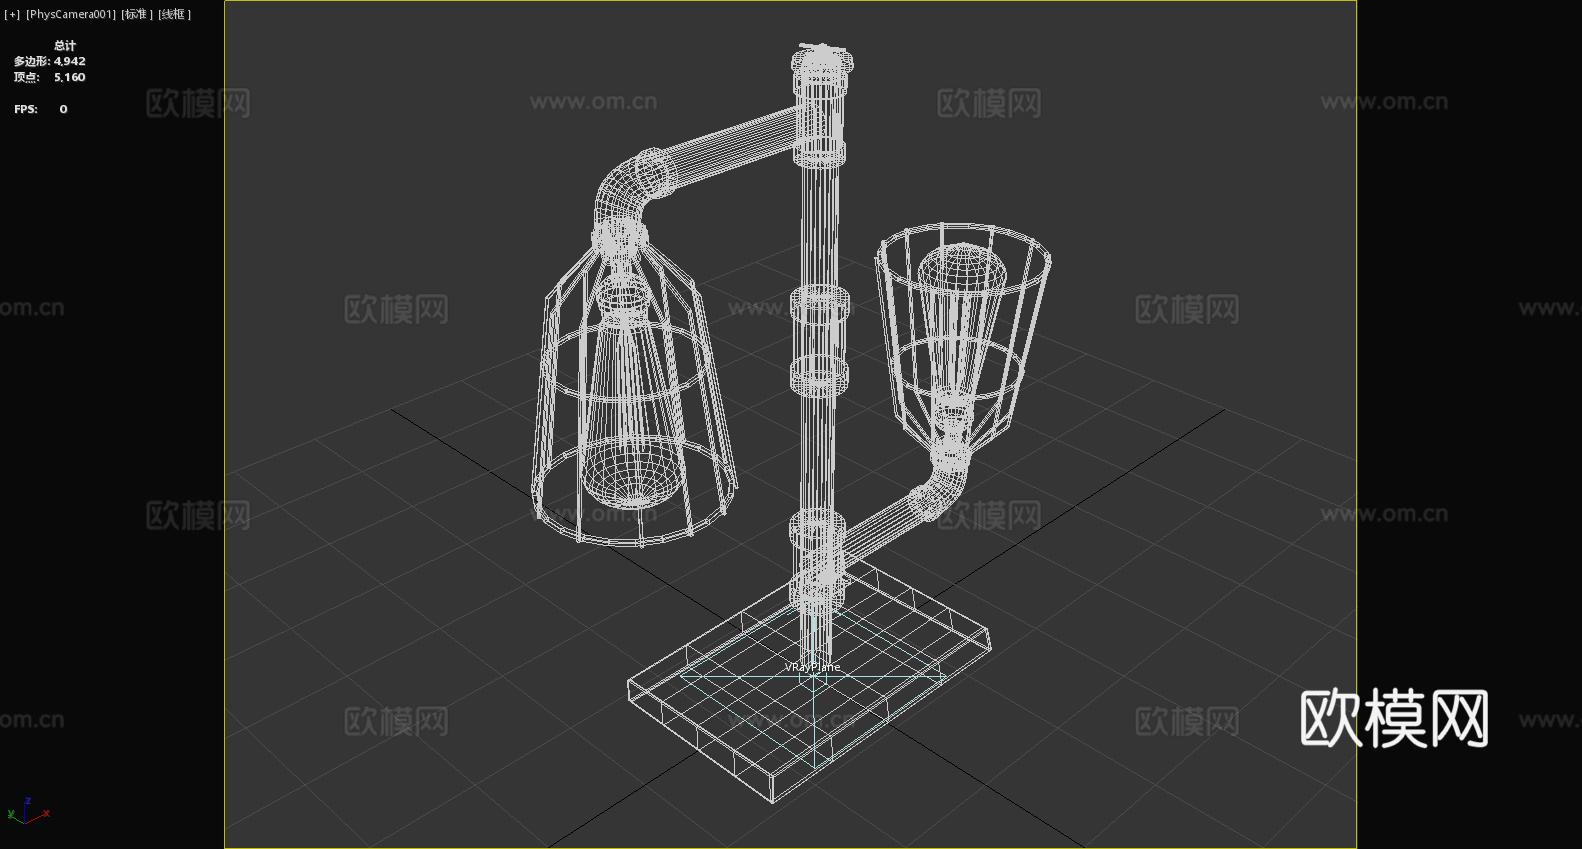The image size is (1582, 849).
Task: Click the vertex count value 5,160
Action: click(70, 78)
